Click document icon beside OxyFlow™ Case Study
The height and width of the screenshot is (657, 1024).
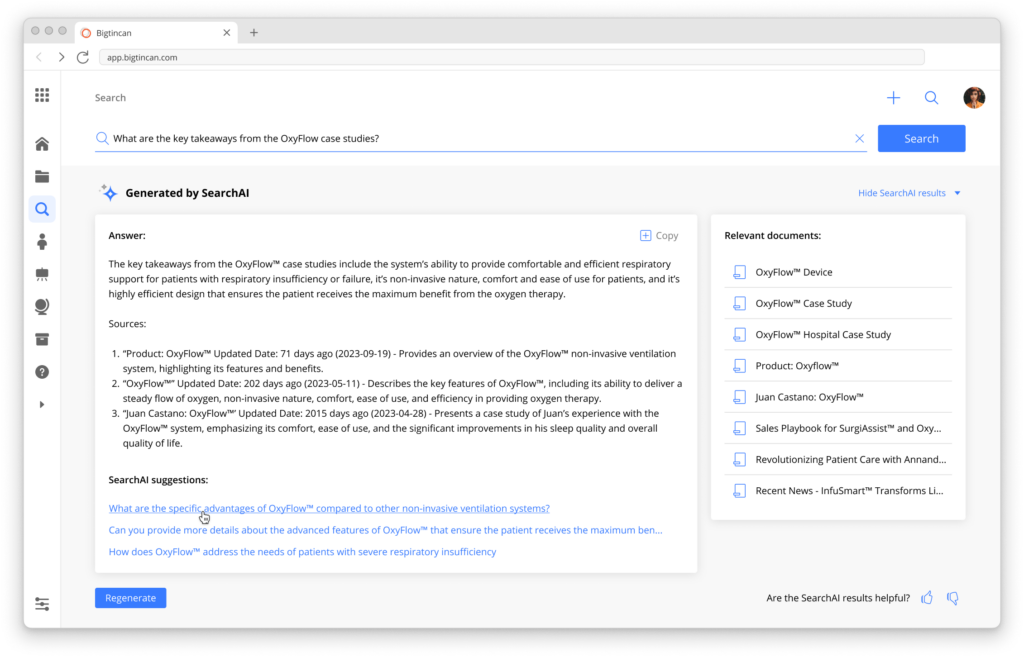pos(739,304)
